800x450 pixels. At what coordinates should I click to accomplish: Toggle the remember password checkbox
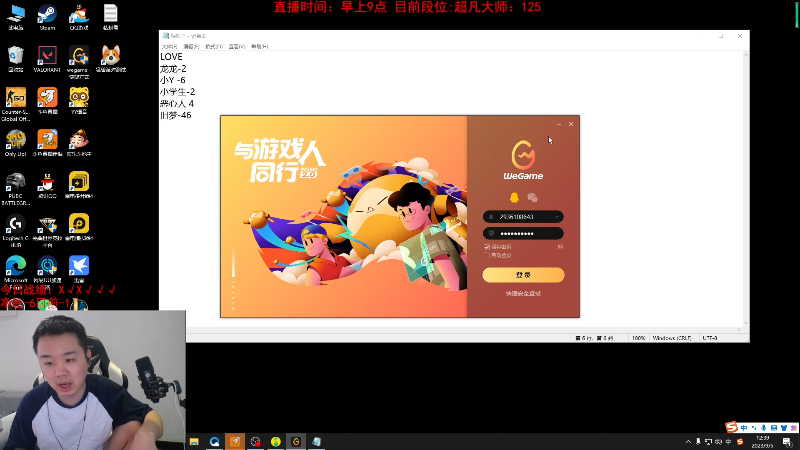487,247
